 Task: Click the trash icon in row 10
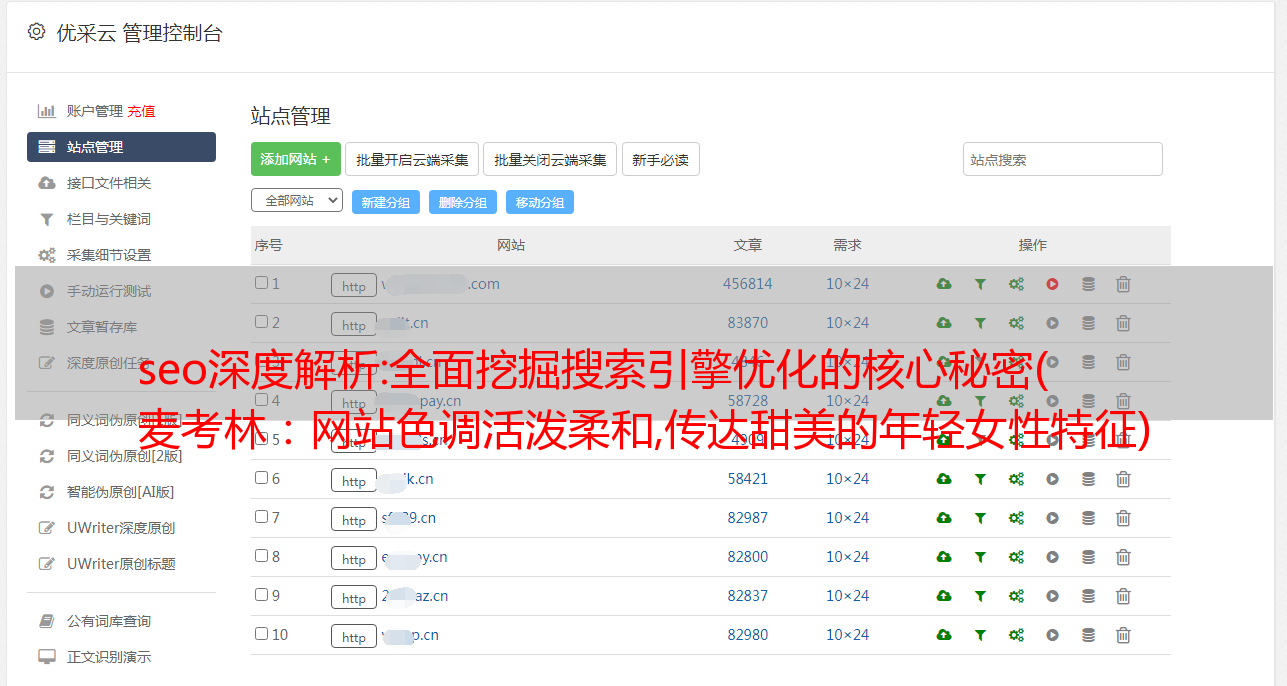(1123, 635)
